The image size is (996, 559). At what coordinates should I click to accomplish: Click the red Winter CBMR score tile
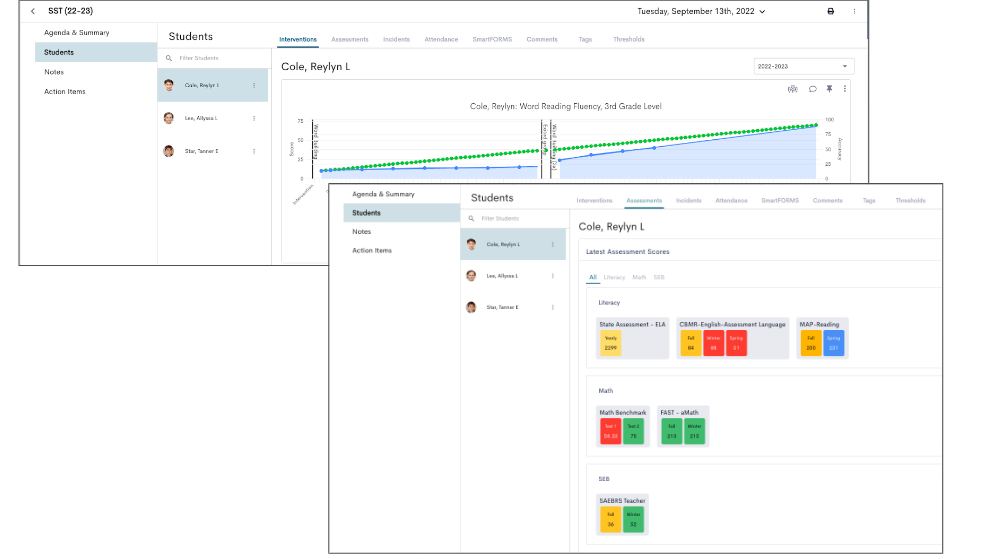click(x=712, y=344)
